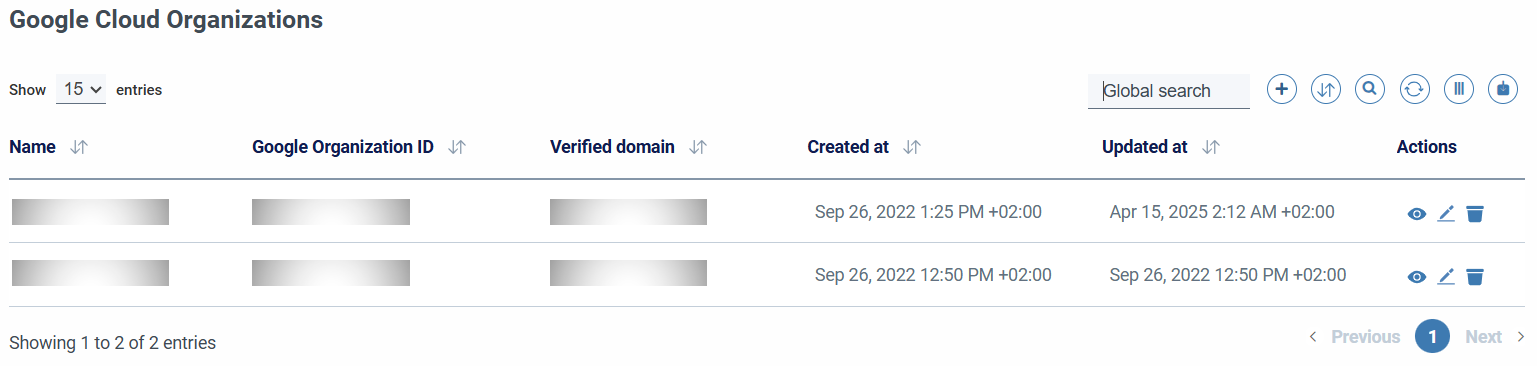1537x366 pixels.
Task: Edit the second organization with the pencil icon
Action: point(1446,277)
